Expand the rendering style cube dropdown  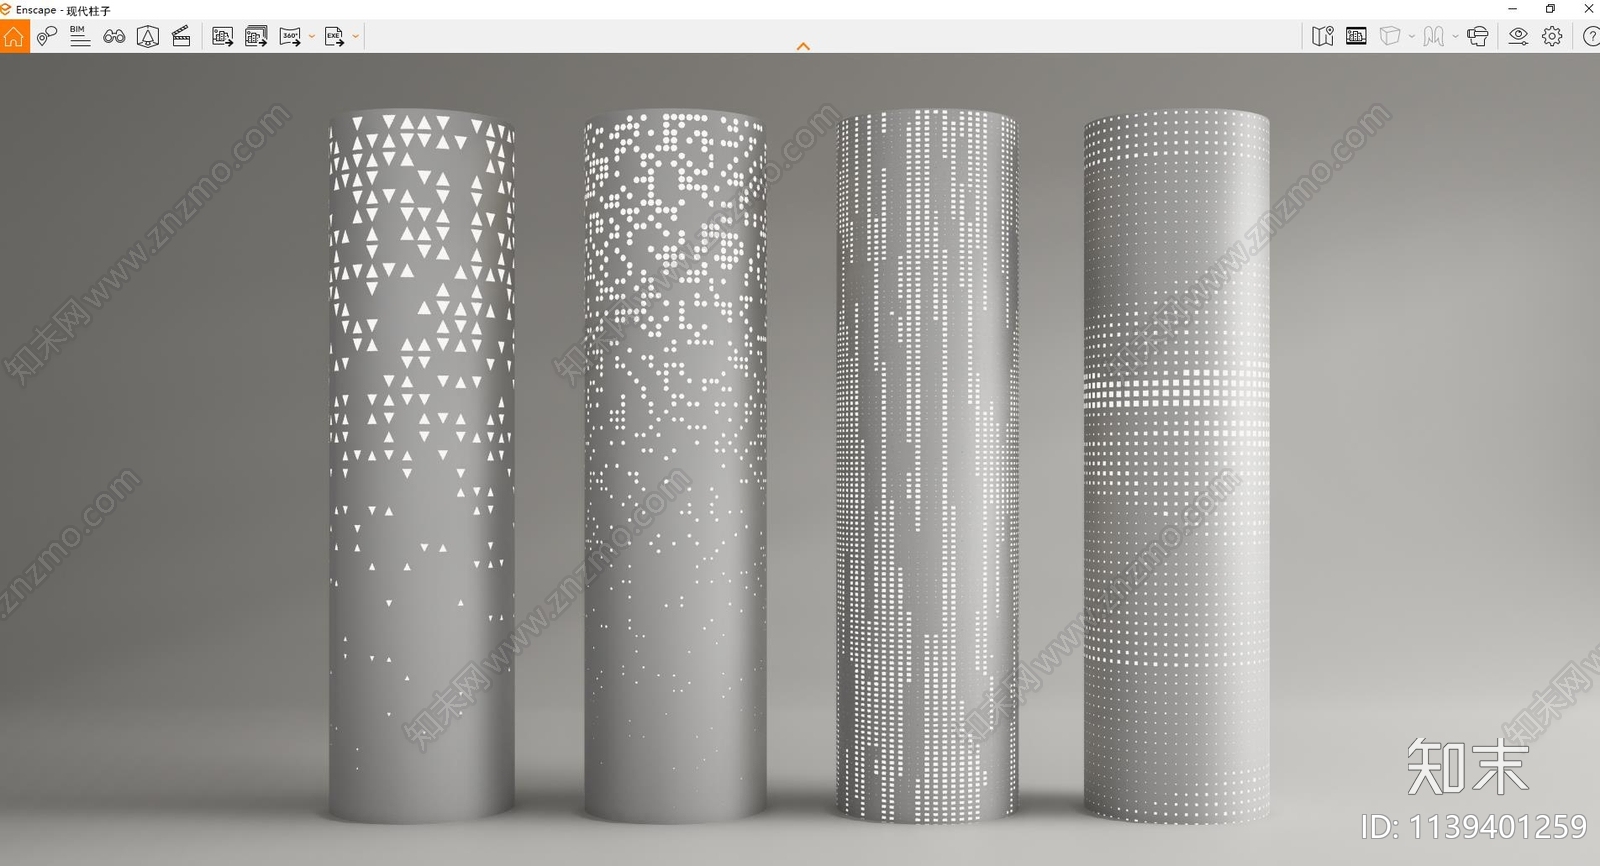pos(1411,37)
